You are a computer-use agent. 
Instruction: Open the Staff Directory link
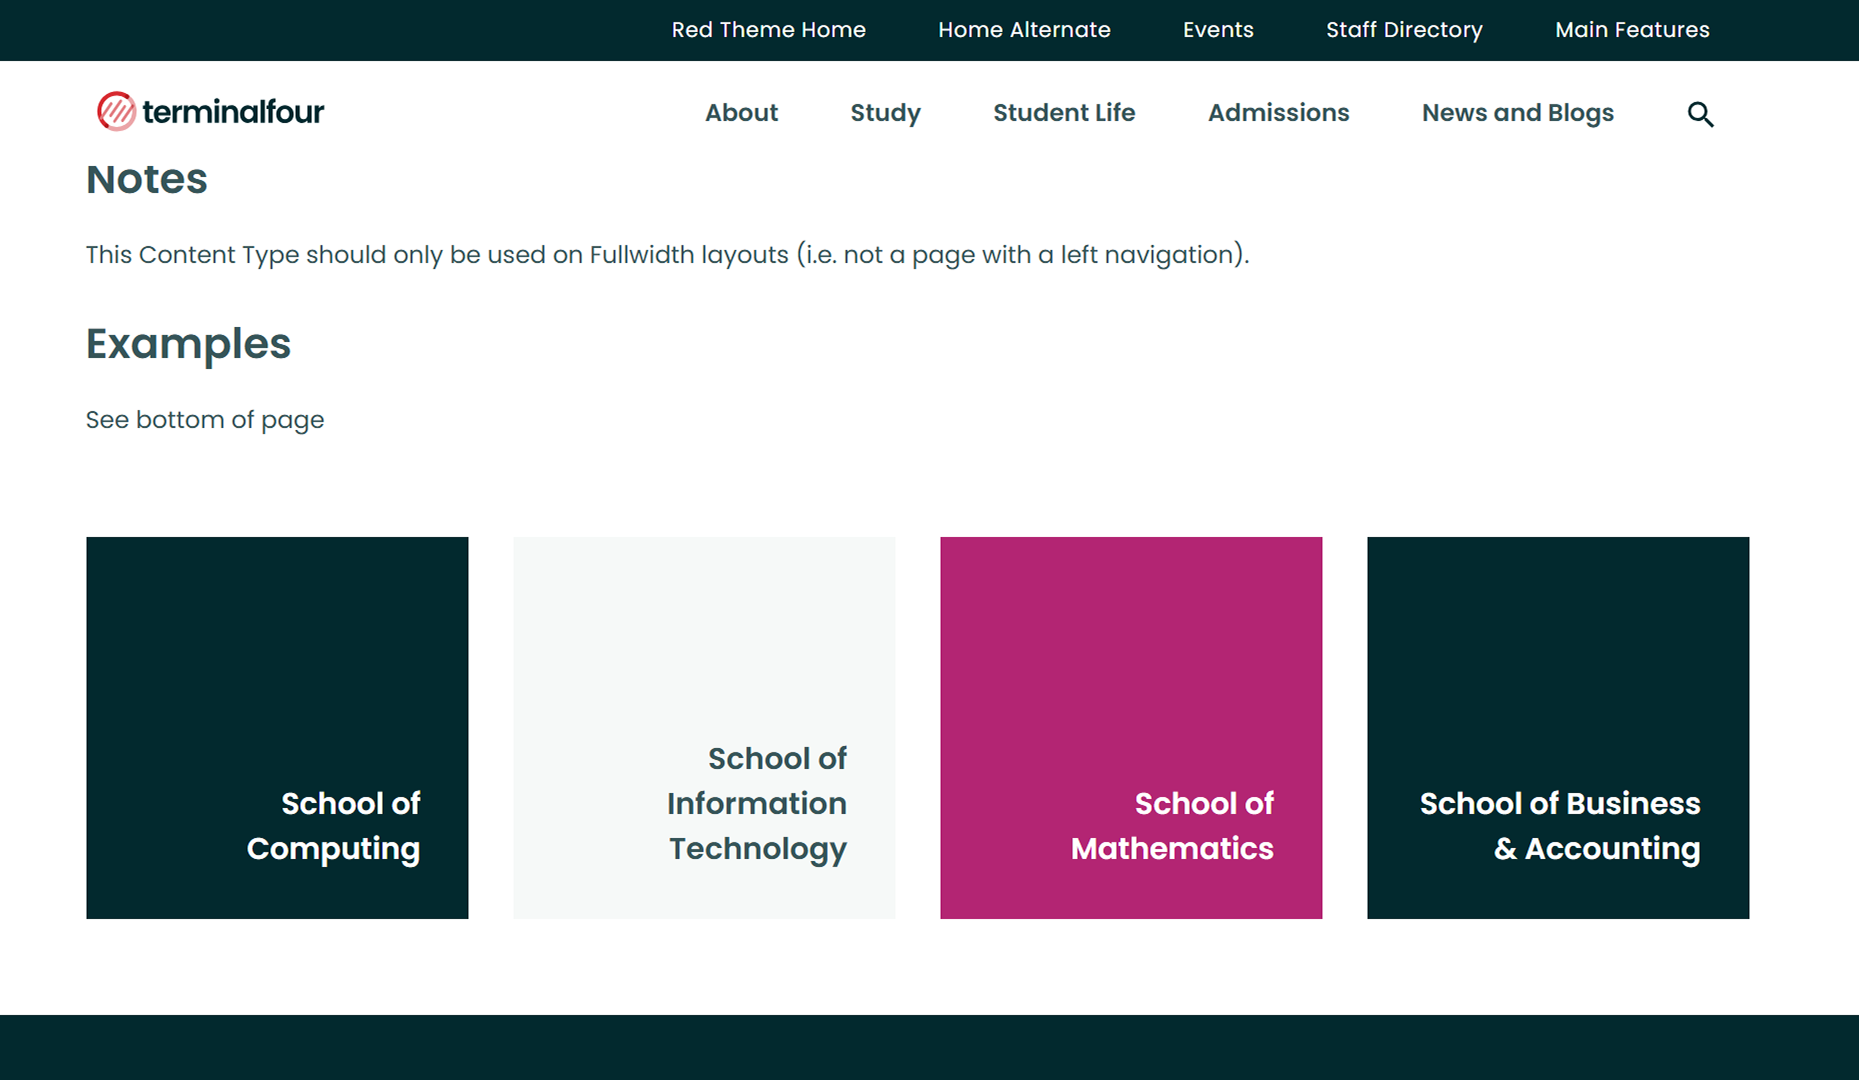(1404, 30)
